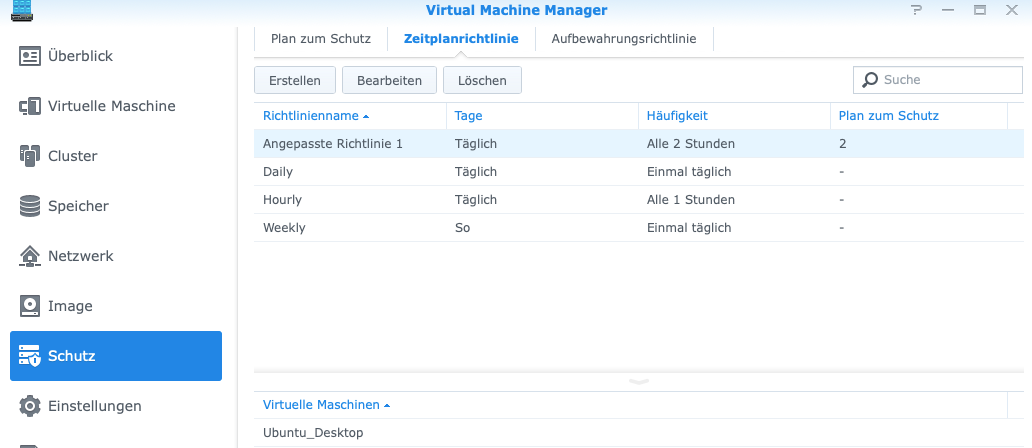The height and width of the screenshot is (448, 1032).
Task: Click the Erstellen button
Action: (x=295, y=80)
